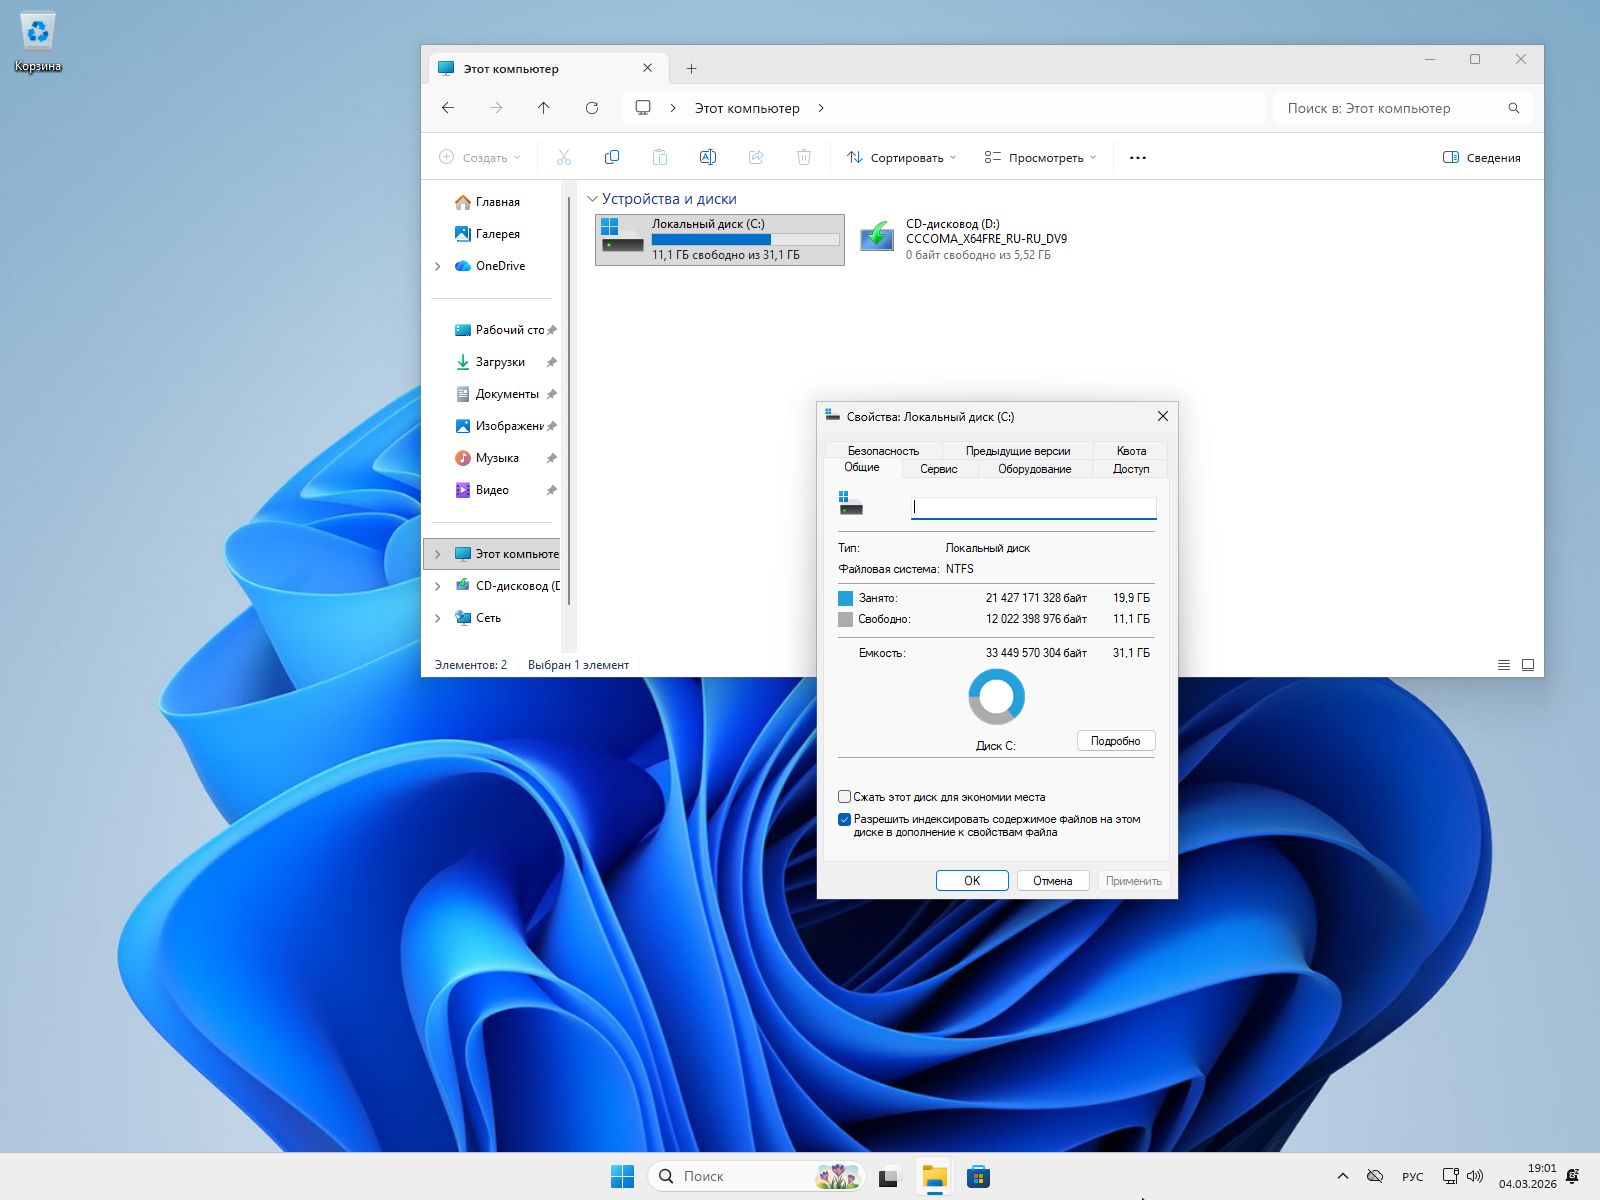This screenshot has width=1600, height=1200.
Task: Click the Paste icon in the toolbar
Action: click(x=659, y=157)
